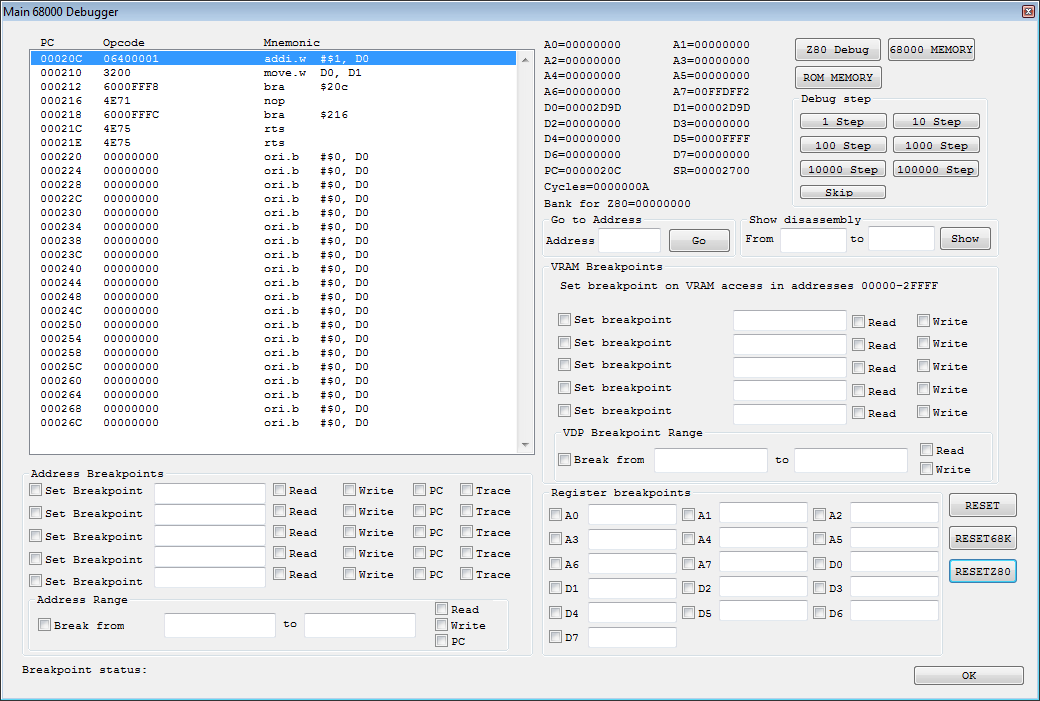Close the Main 68000 Debugger window
Image resolution: width=1040 pixels, height=701 pixels.
click(1027, 11)
